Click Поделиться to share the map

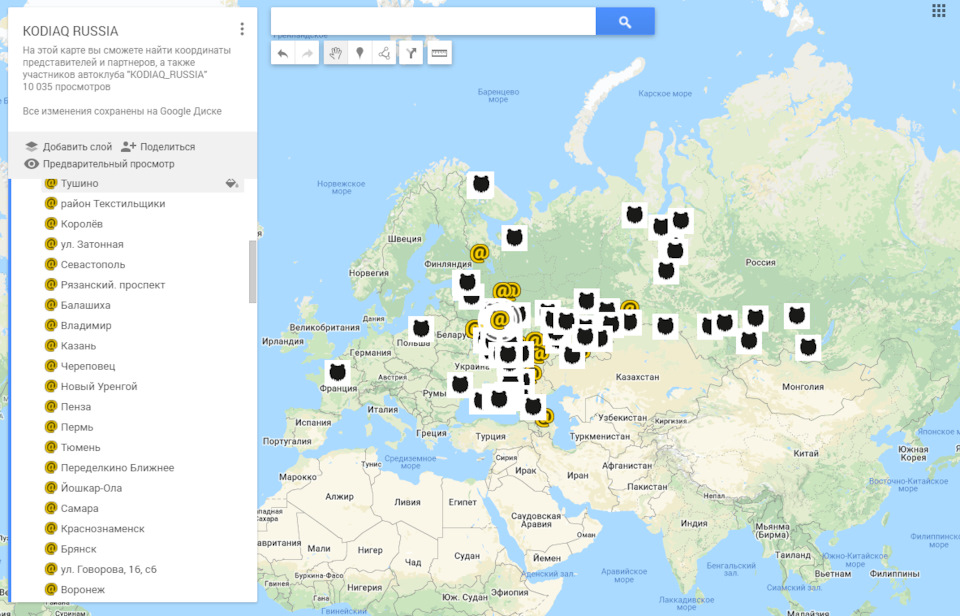[x=158, y=147]
